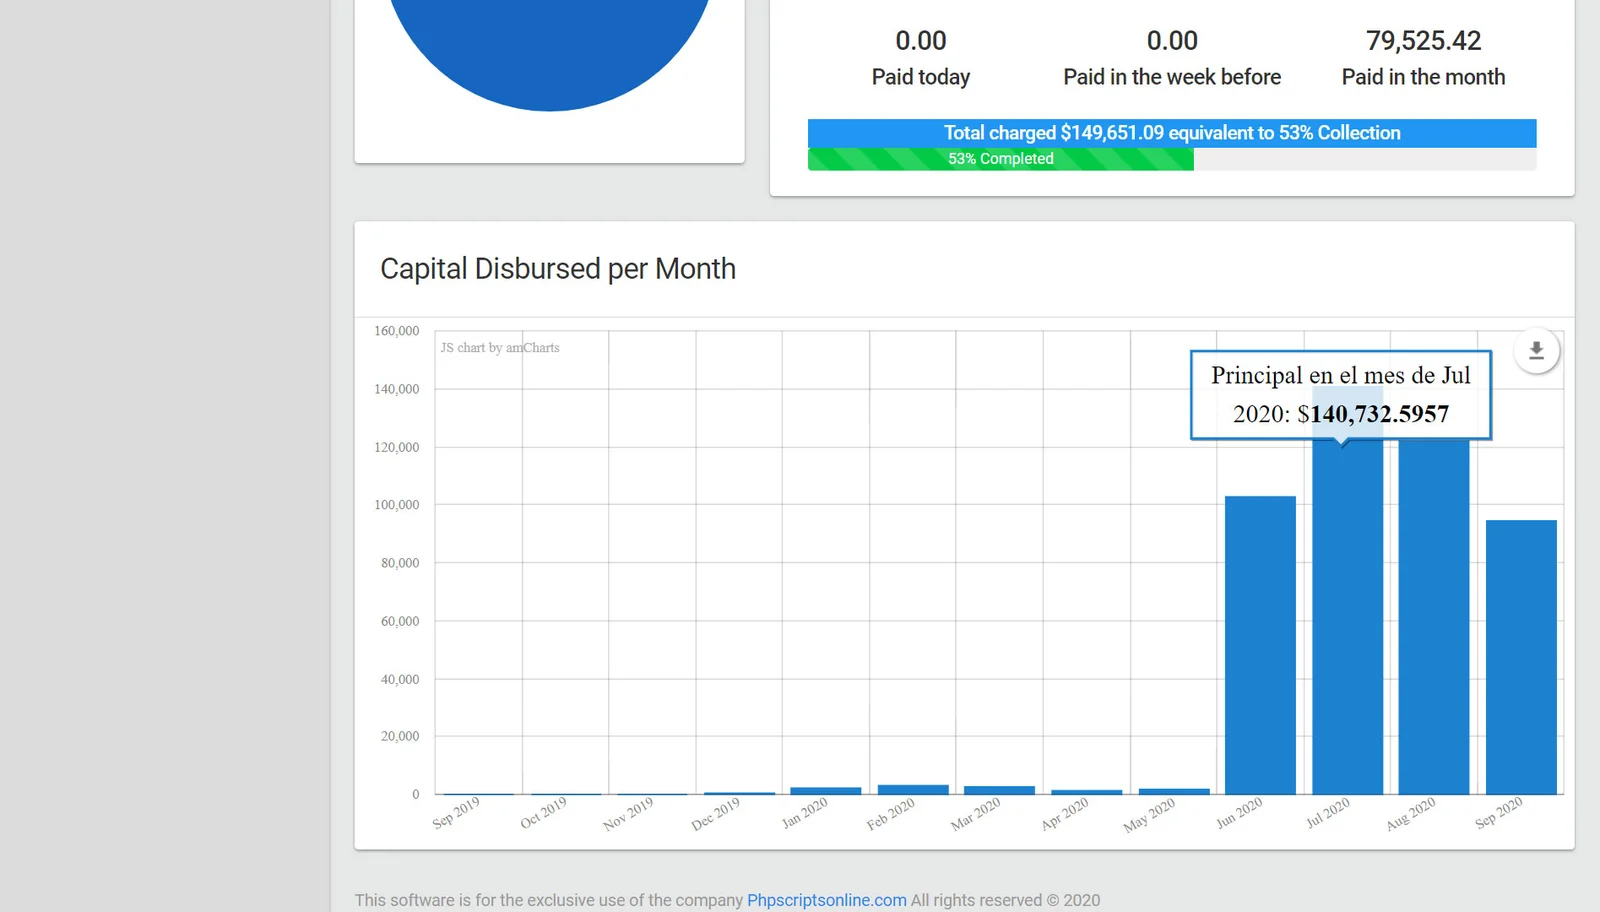Click the Mar 2020 bar in chart
This screenshot has width=1600, height=912.
coord(999,791)
